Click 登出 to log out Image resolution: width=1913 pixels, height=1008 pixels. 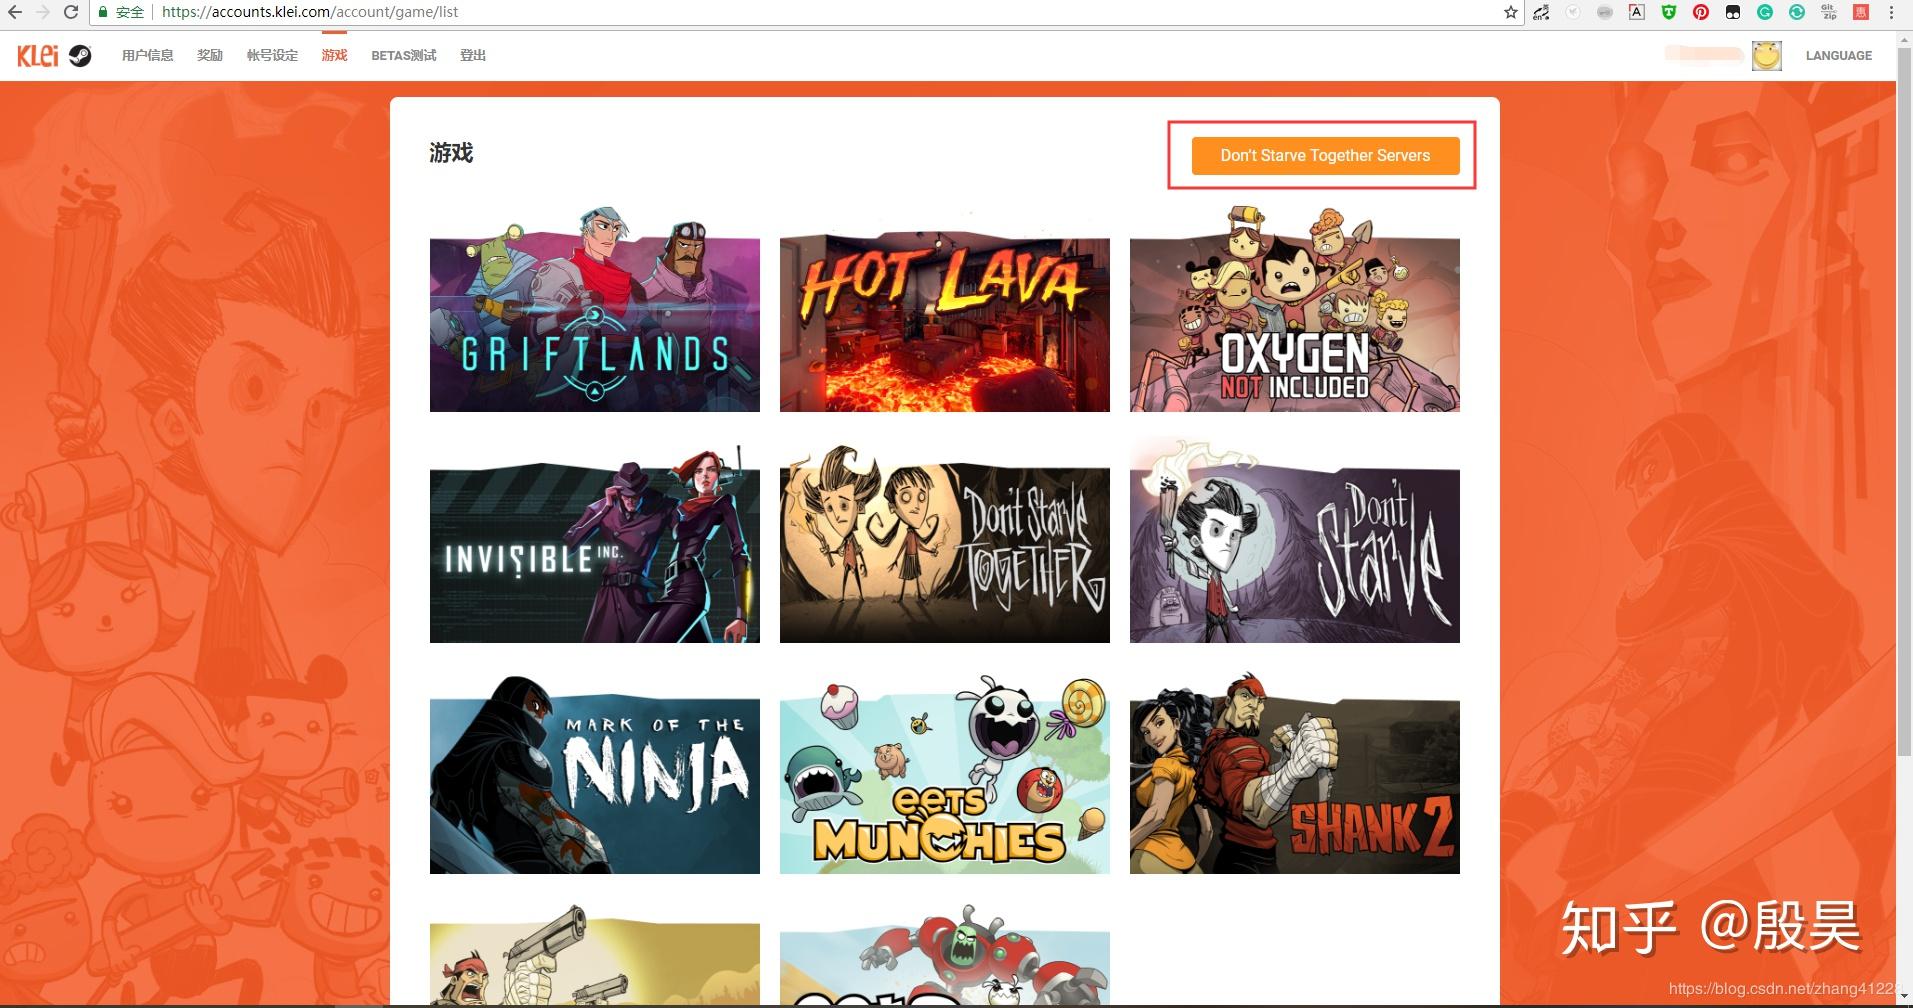pos(473,56)
